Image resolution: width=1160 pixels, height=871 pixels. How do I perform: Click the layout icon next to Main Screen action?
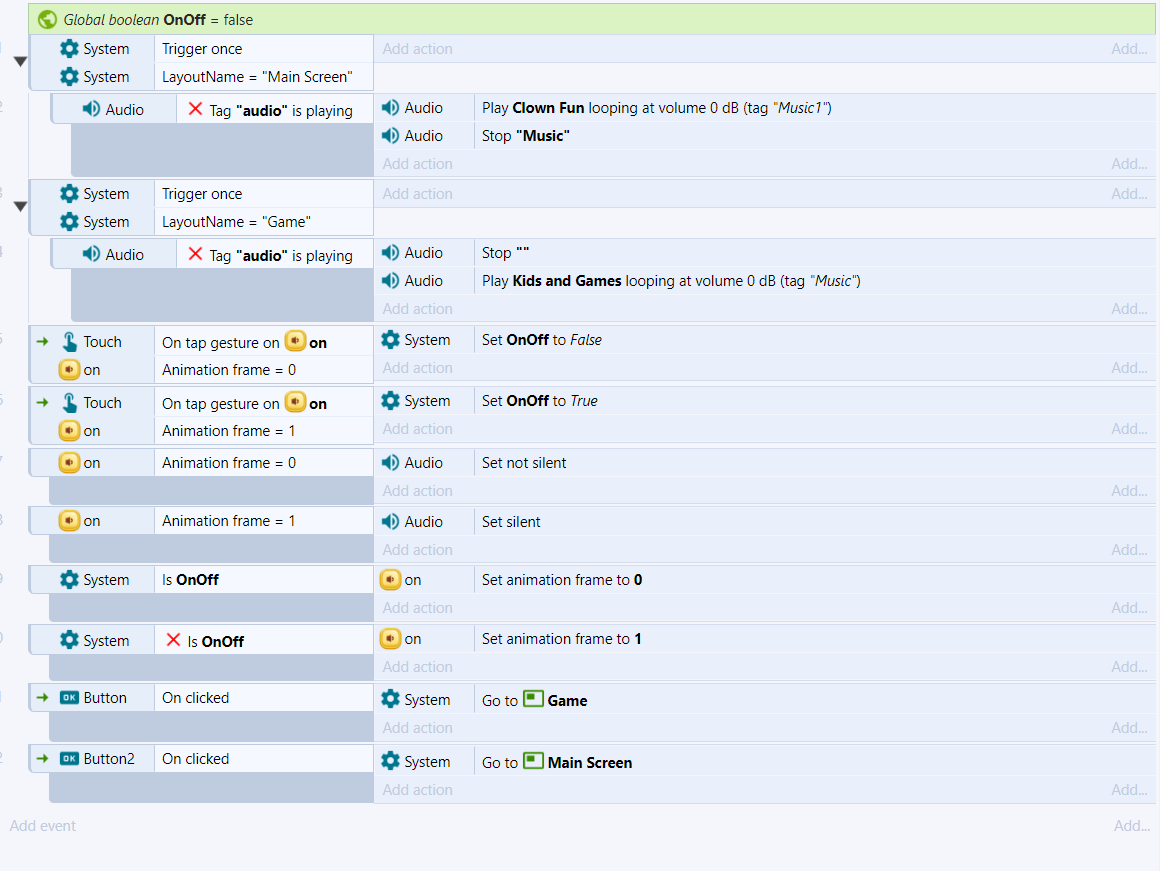coord(534,762)
